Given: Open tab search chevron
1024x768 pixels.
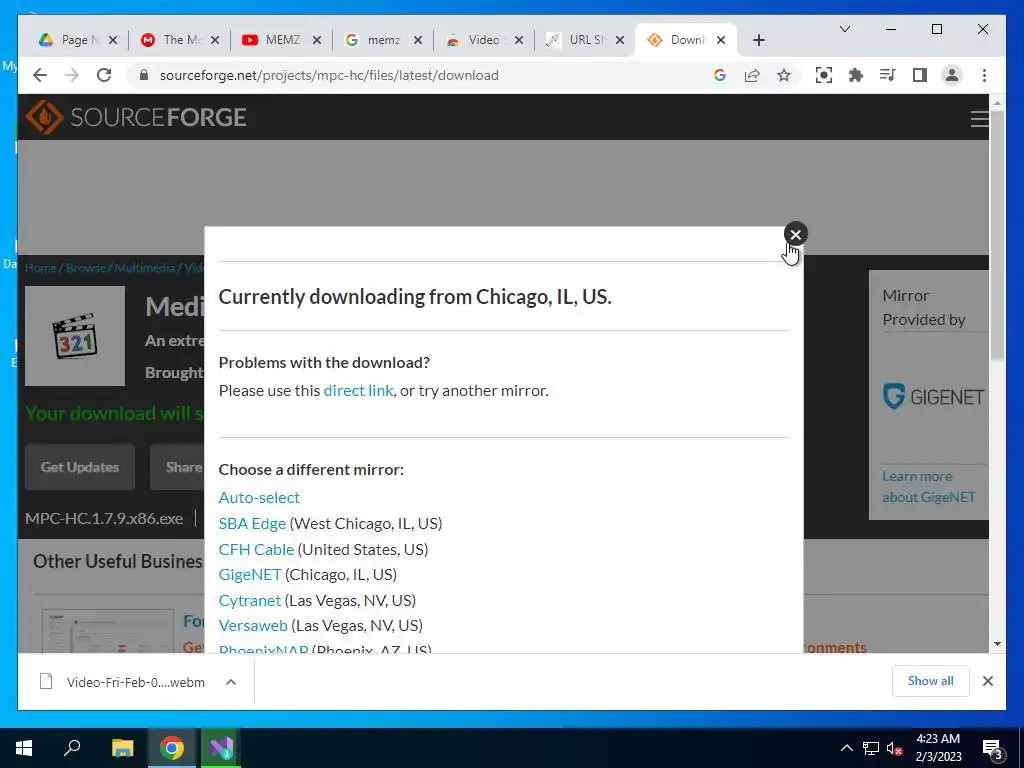Looking at the screenshot, I should coord(844,29).
